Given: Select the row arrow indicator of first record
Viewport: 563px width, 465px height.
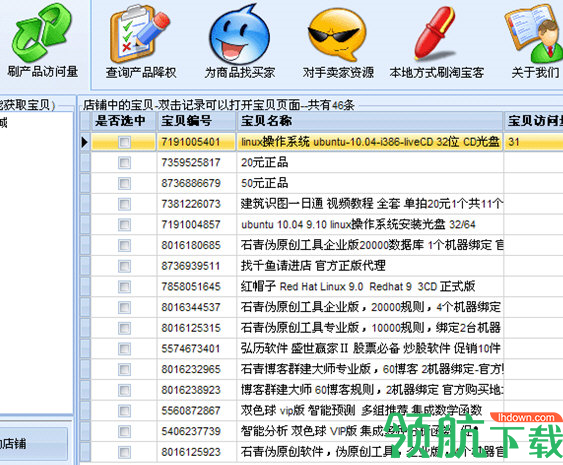Looking at the screenshot, I should (85, 142).
